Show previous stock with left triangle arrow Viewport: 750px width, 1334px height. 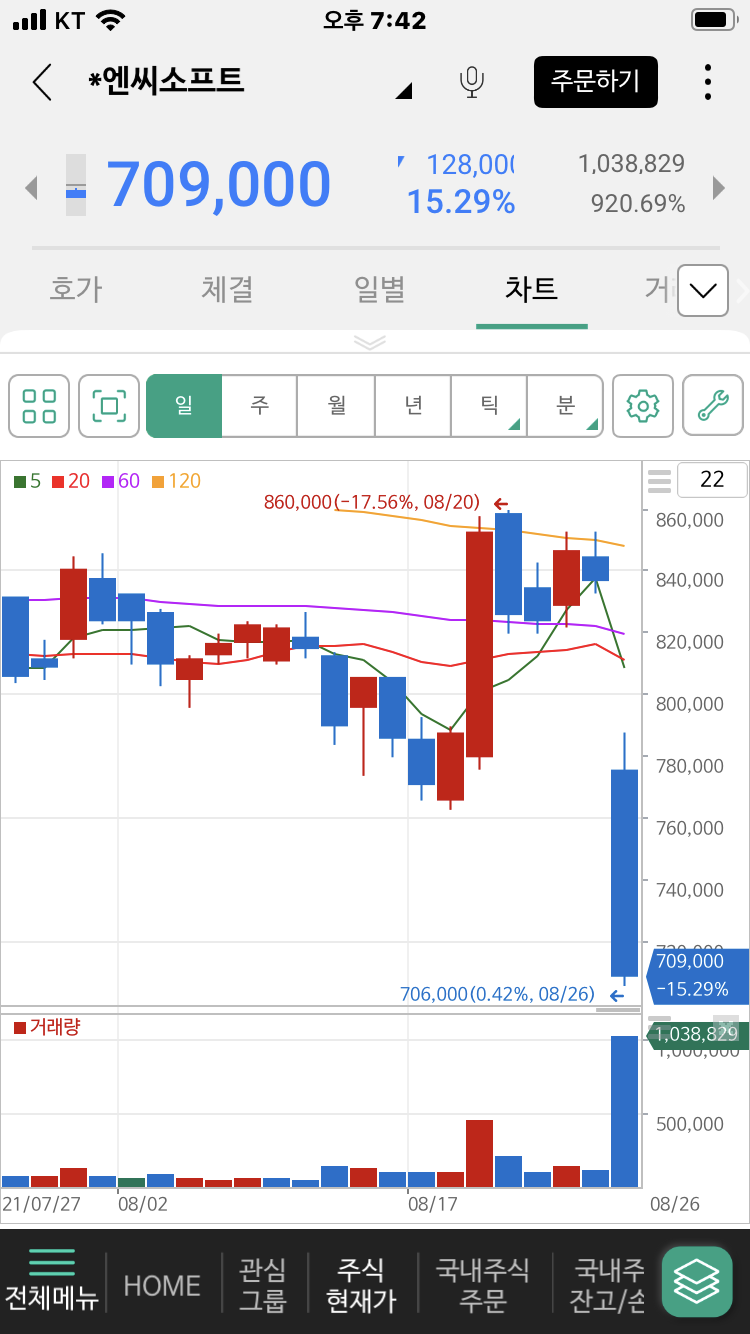[31, 187]
